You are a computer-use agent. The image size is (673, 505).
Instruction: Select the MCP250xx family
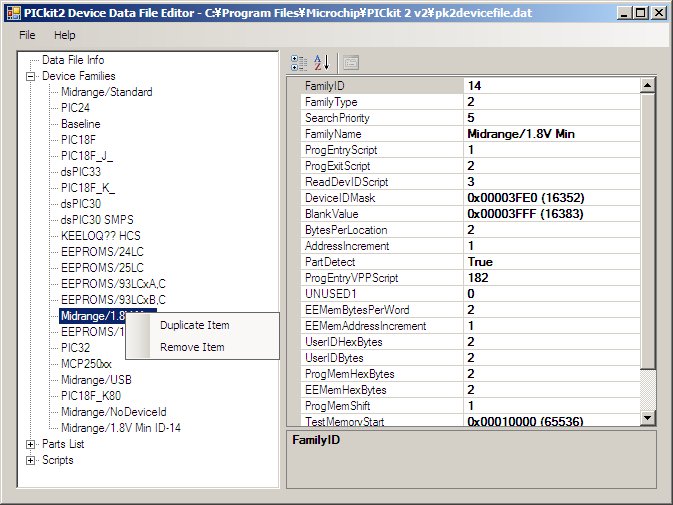pyautogui.click(x=86, y=364)
